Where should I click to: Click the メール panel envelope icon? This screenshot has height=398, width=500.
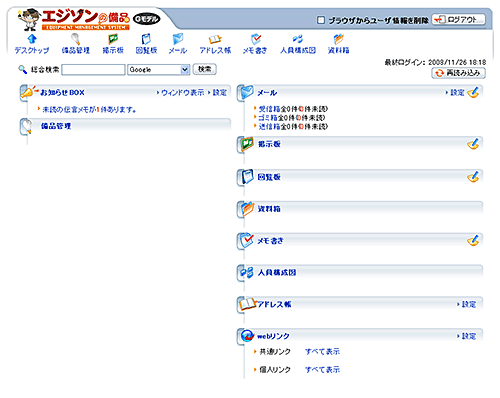click(246, 92)
